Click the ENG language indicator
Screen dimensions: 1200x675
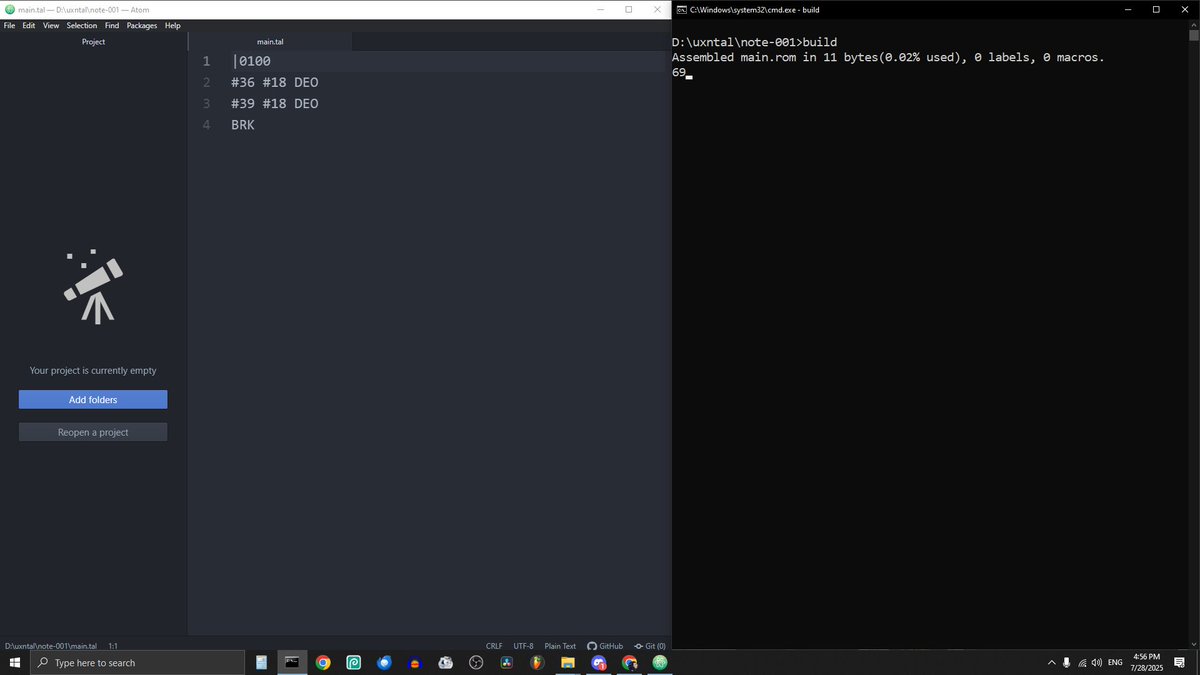coord(1115,662)
